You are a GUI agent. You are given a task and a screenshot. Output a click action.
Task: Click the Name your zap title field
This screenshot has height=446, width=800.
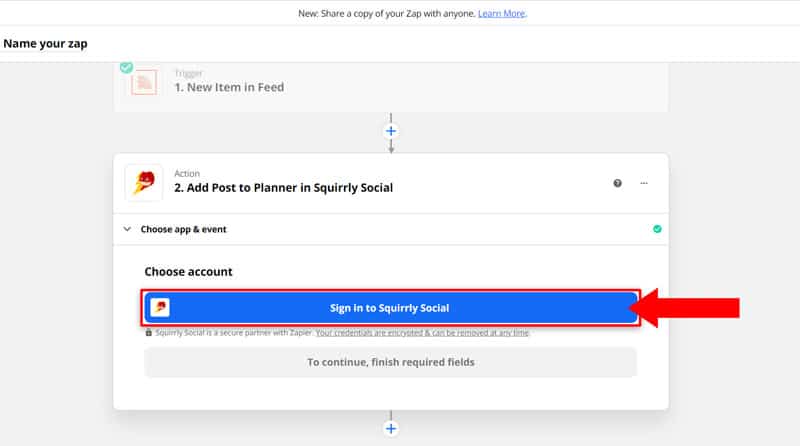coord(45,44)
